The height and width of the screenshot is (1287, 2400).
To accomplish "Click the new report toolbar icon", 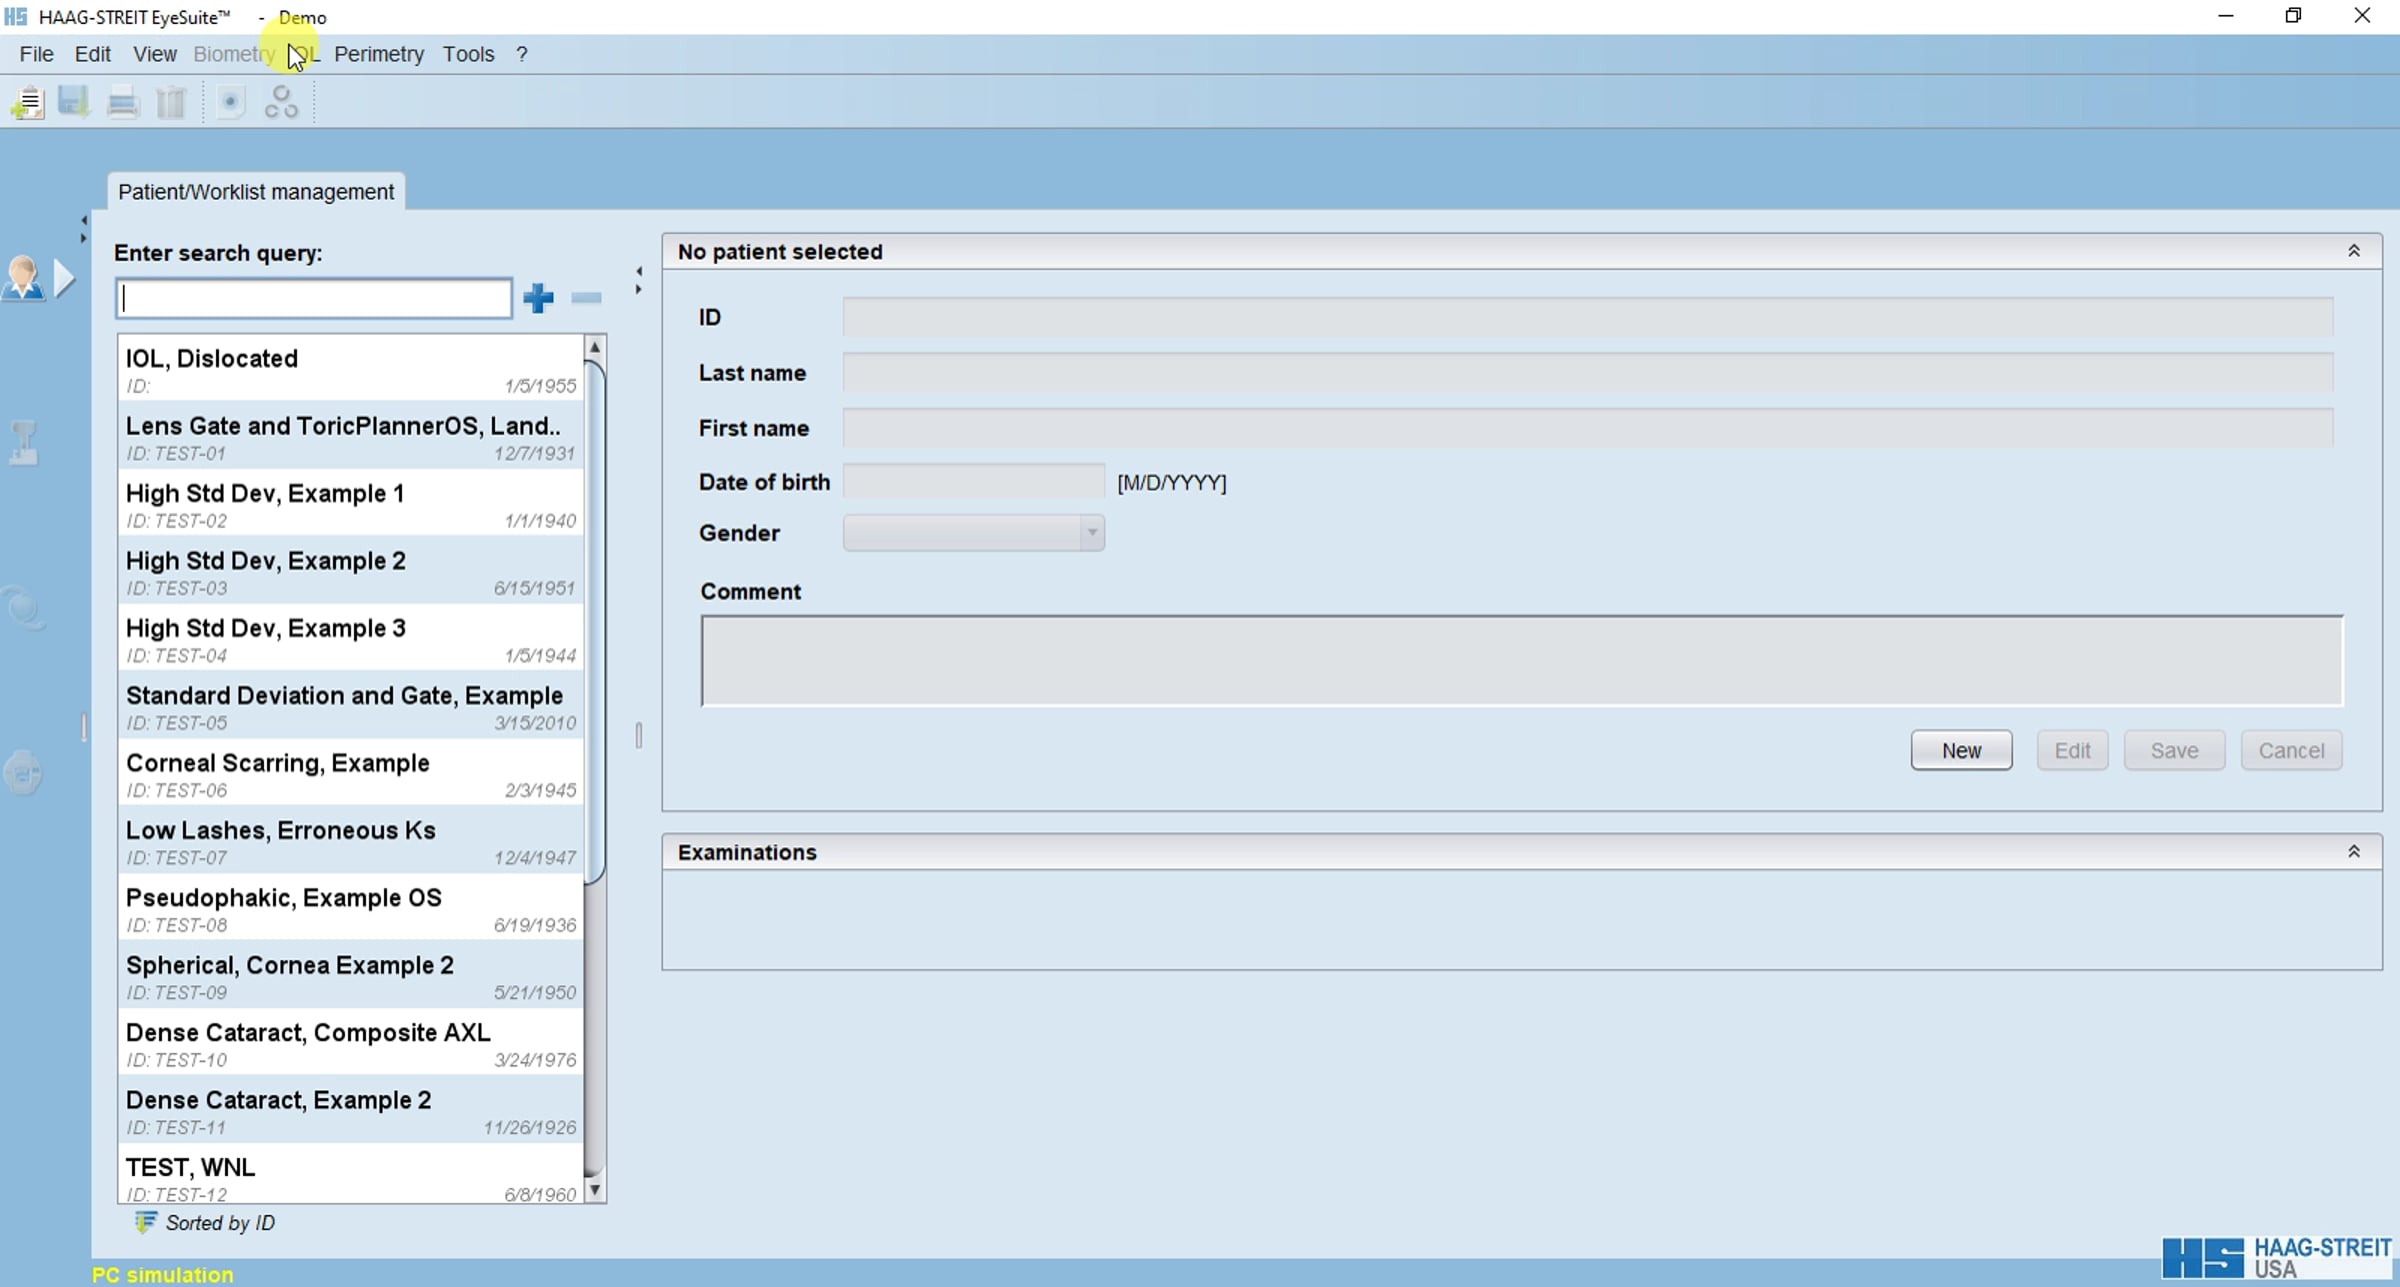I will [28, 102].
